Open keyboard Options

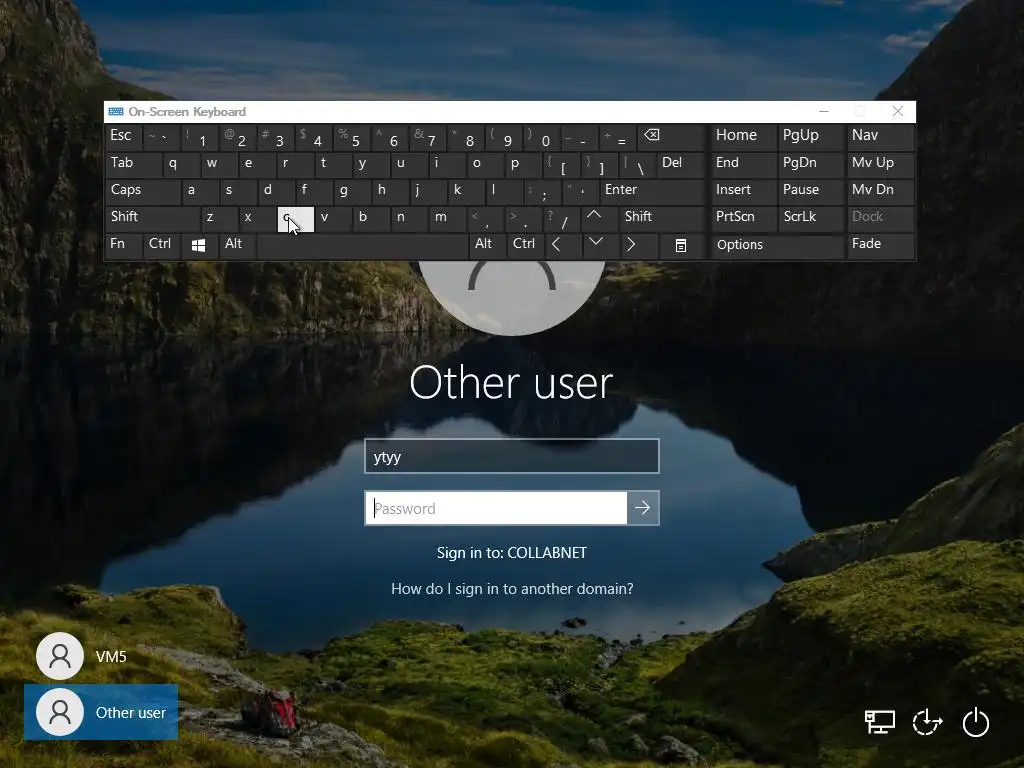[x=777, y=246]
